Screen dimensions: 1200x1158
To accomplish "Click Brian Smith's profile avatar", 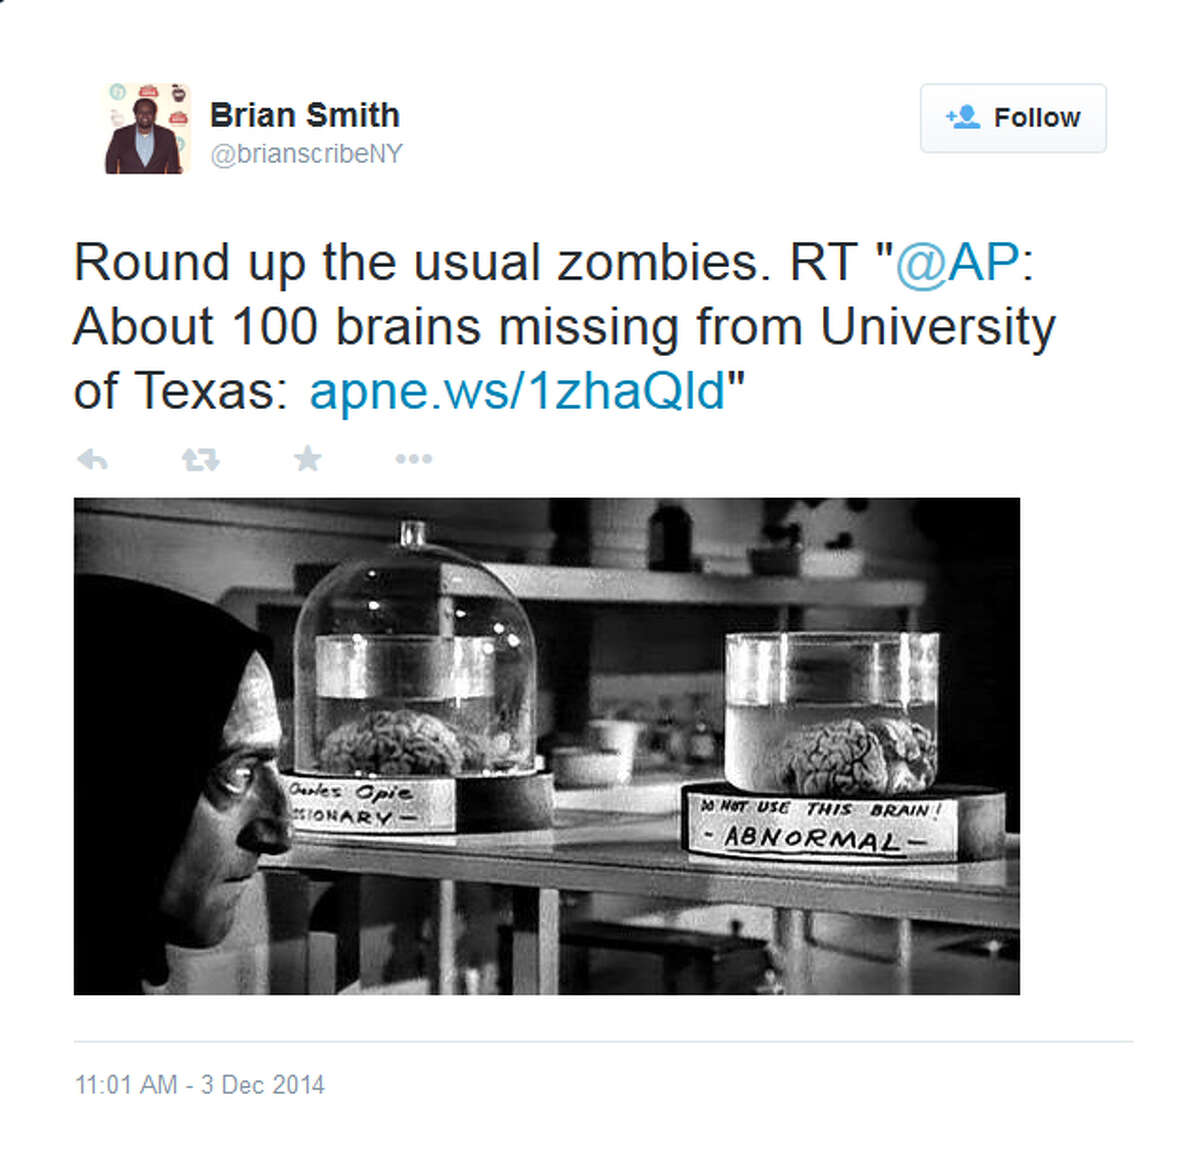I will [x=148, y=126].
